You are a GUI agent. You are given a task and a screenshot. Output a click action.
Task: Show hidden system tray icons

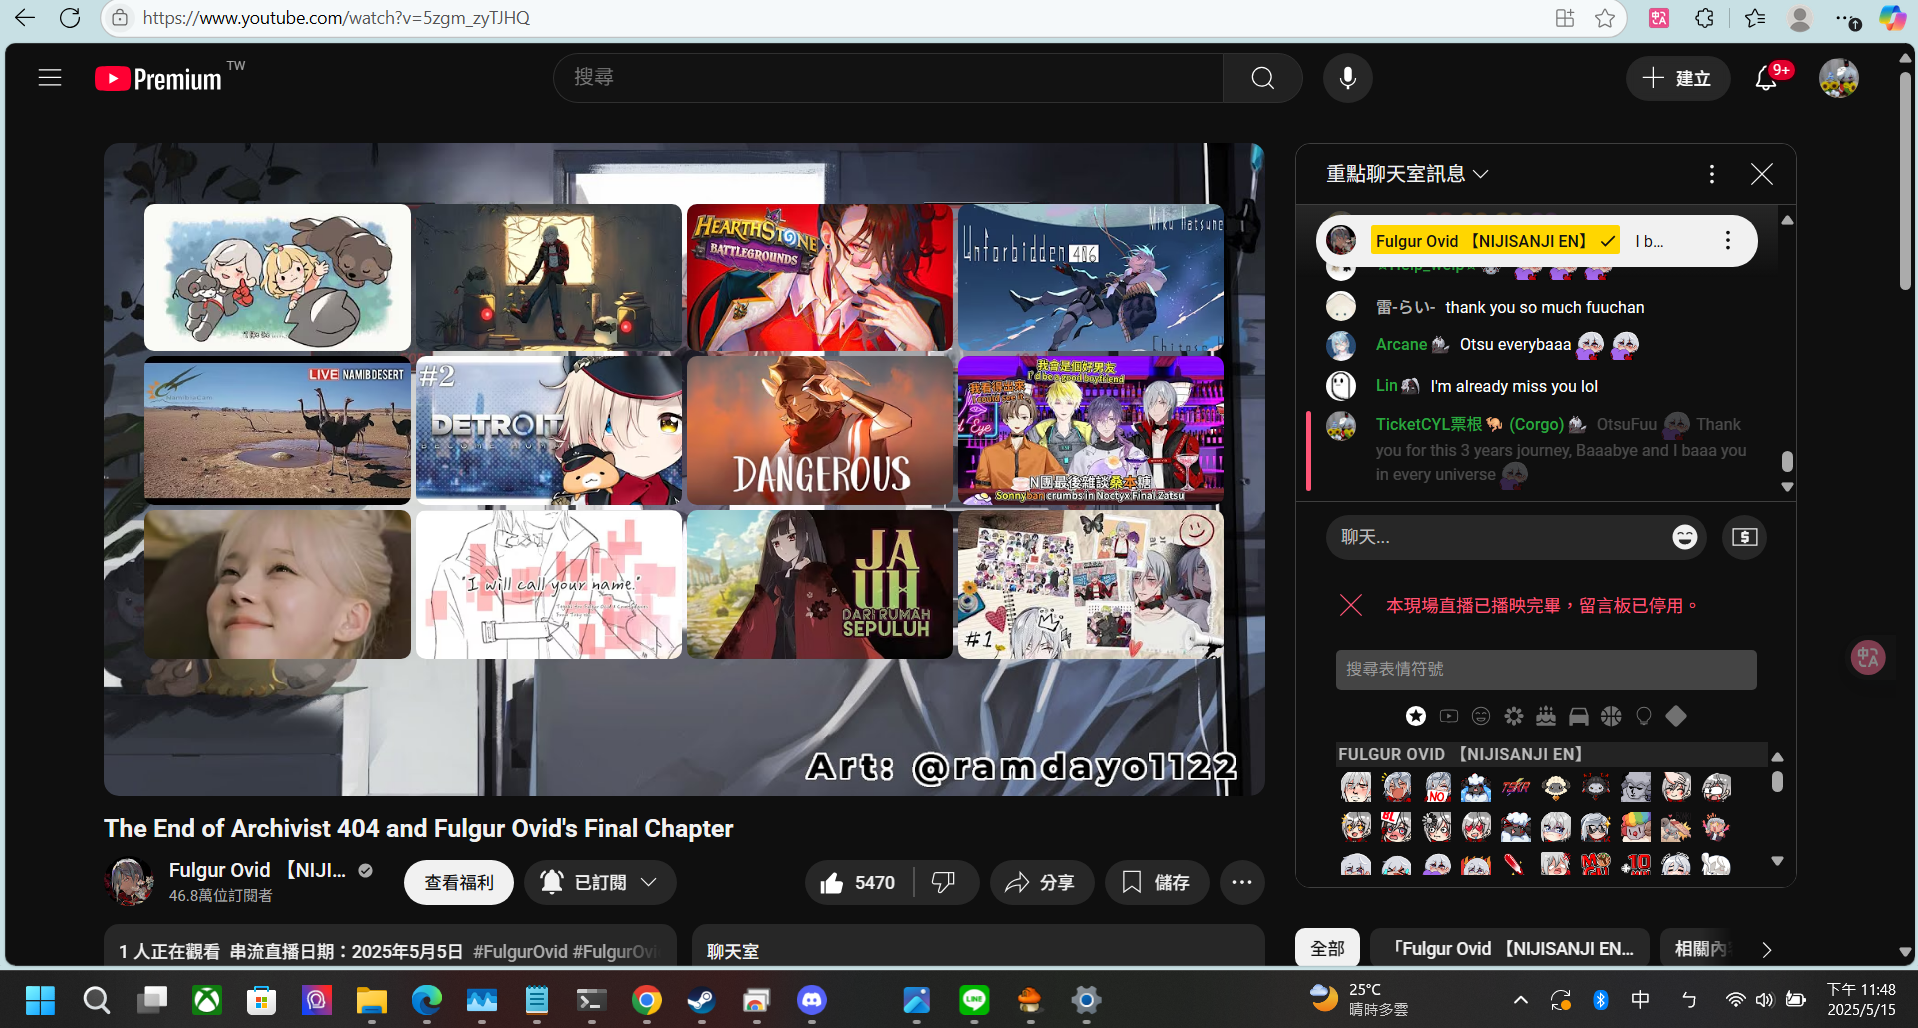[x=1520, y=999]
